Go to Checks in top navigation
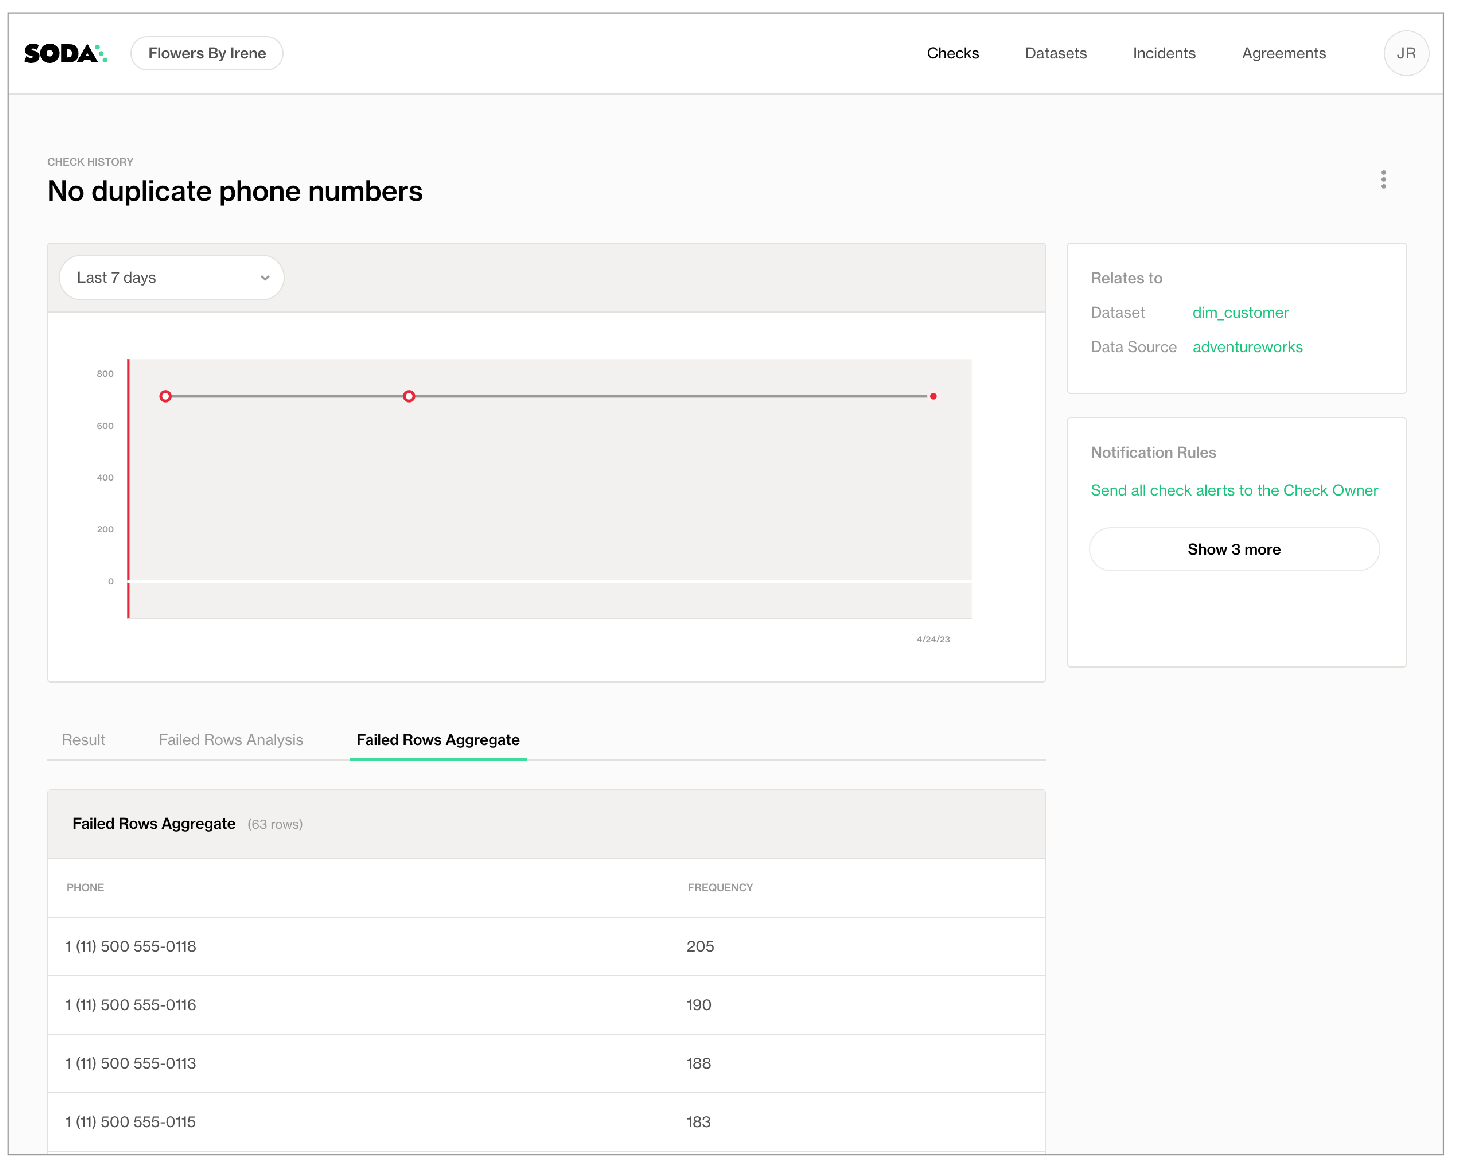The height and width of the screenshot is (1168, 1458). pyautogui.click(x=952, y=53)
